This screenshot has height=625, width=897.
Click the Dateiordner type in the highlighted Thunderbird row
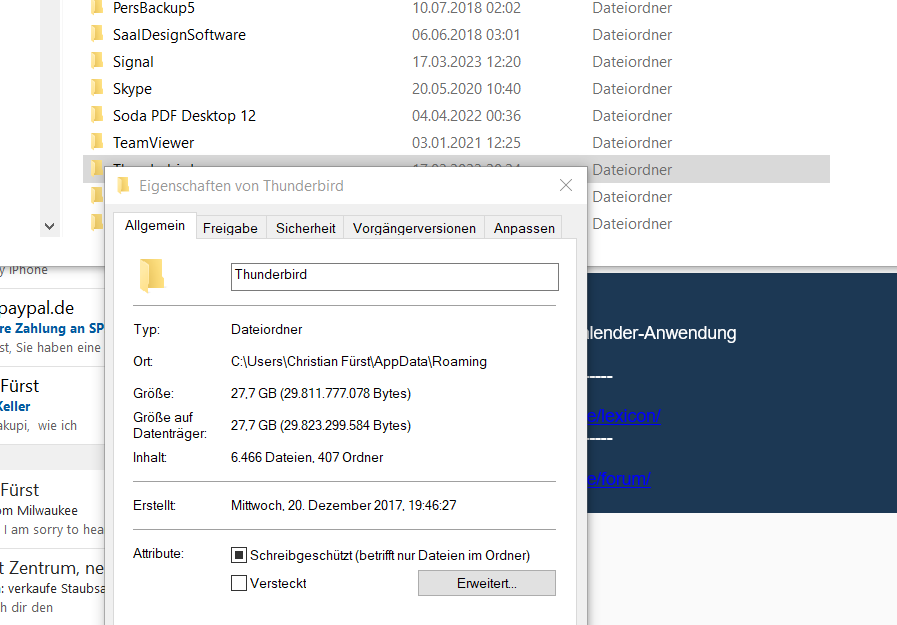tap(632, 170)
